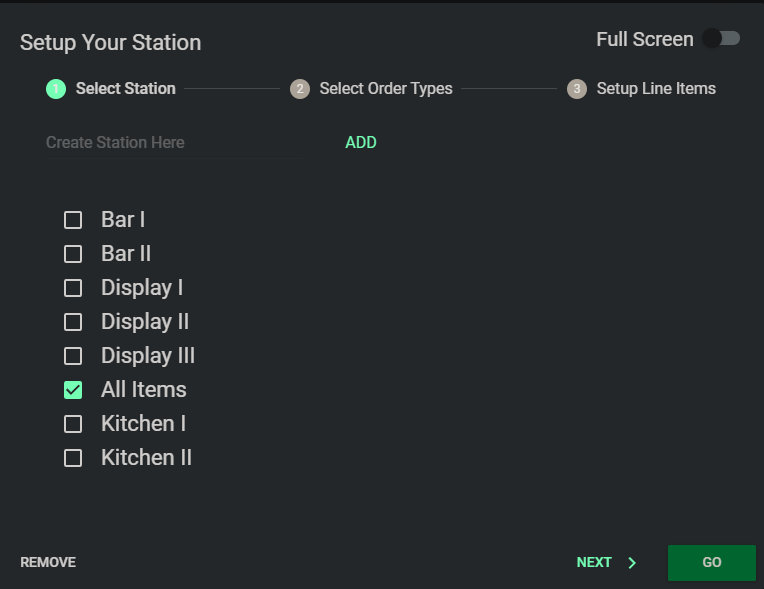Open the Setup Line Items step
The width and height of the screenshot is (764, 589).
click(x=655, y=89)
